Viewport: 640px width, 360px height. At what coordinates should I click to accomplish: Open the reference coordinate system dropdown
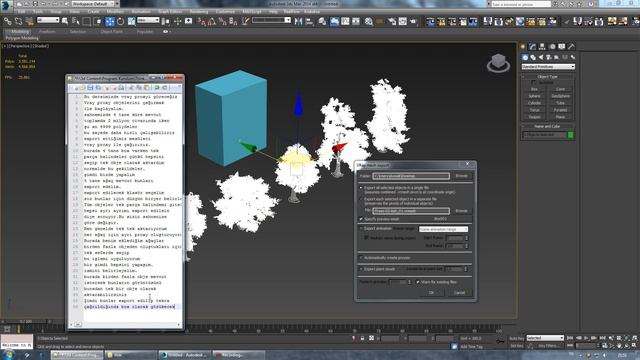click(148, 20)
